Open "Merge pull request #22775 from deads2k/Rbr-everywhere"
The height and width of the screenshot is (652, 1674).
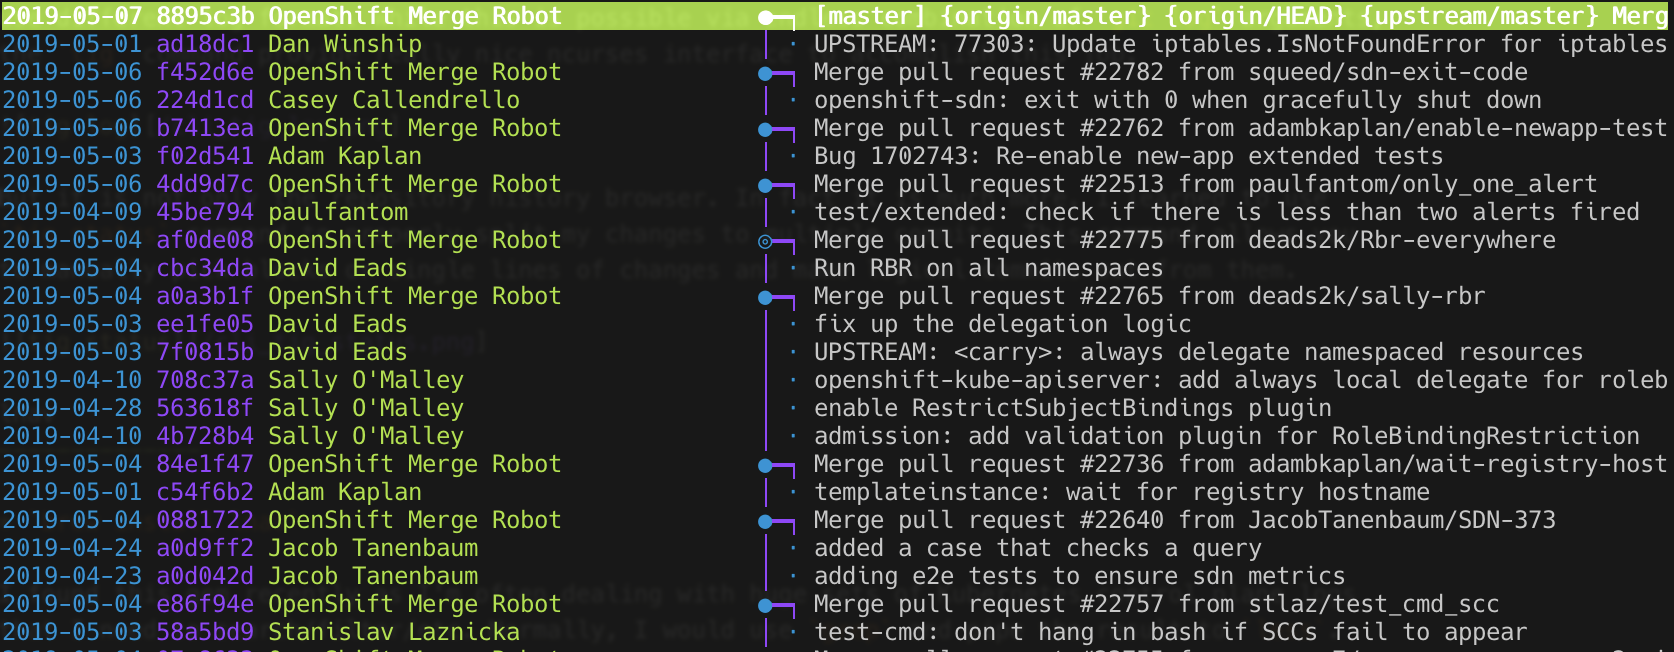(x=1185, y=240)
